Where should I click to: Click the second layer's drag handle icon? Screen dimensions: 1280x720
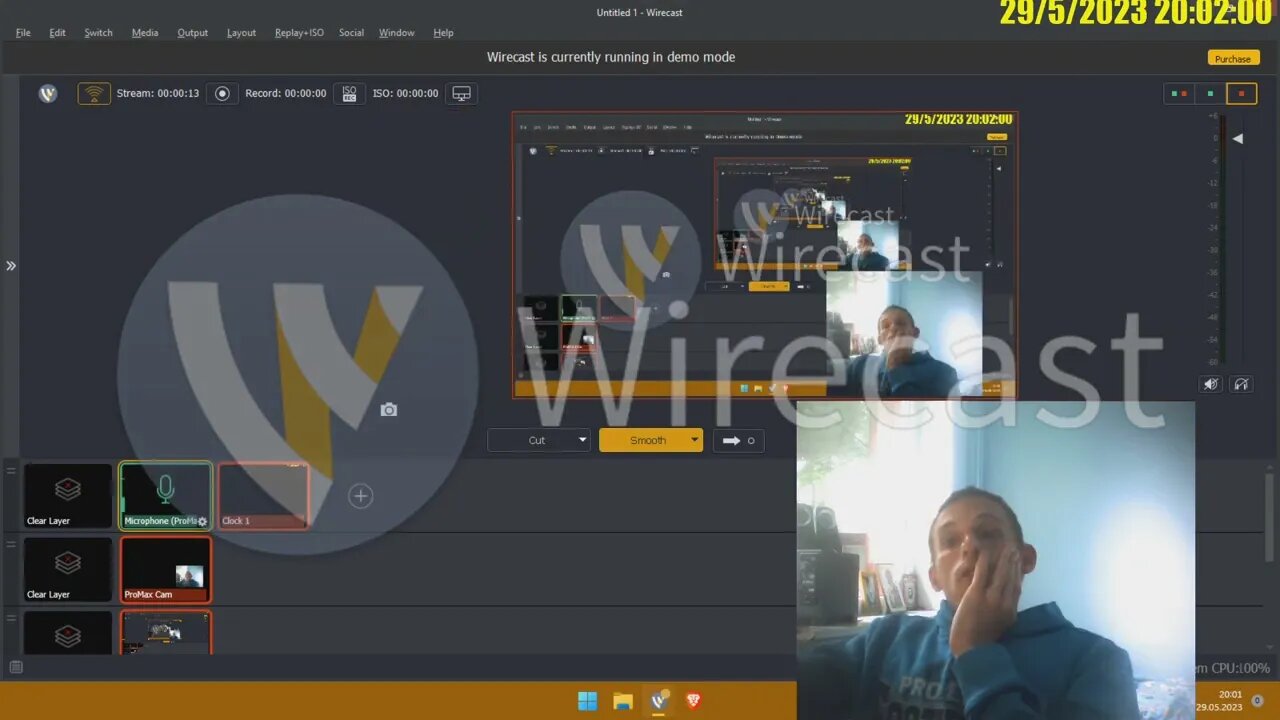tap(12, 544)
